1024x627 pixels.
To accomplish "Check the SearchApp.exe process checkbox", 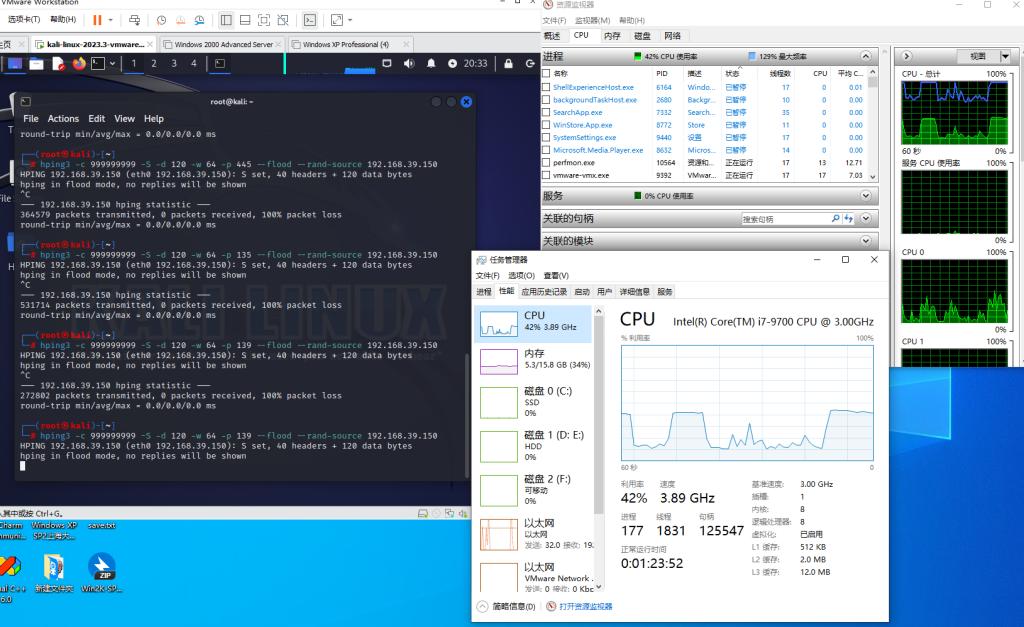I will click(546, 112).
